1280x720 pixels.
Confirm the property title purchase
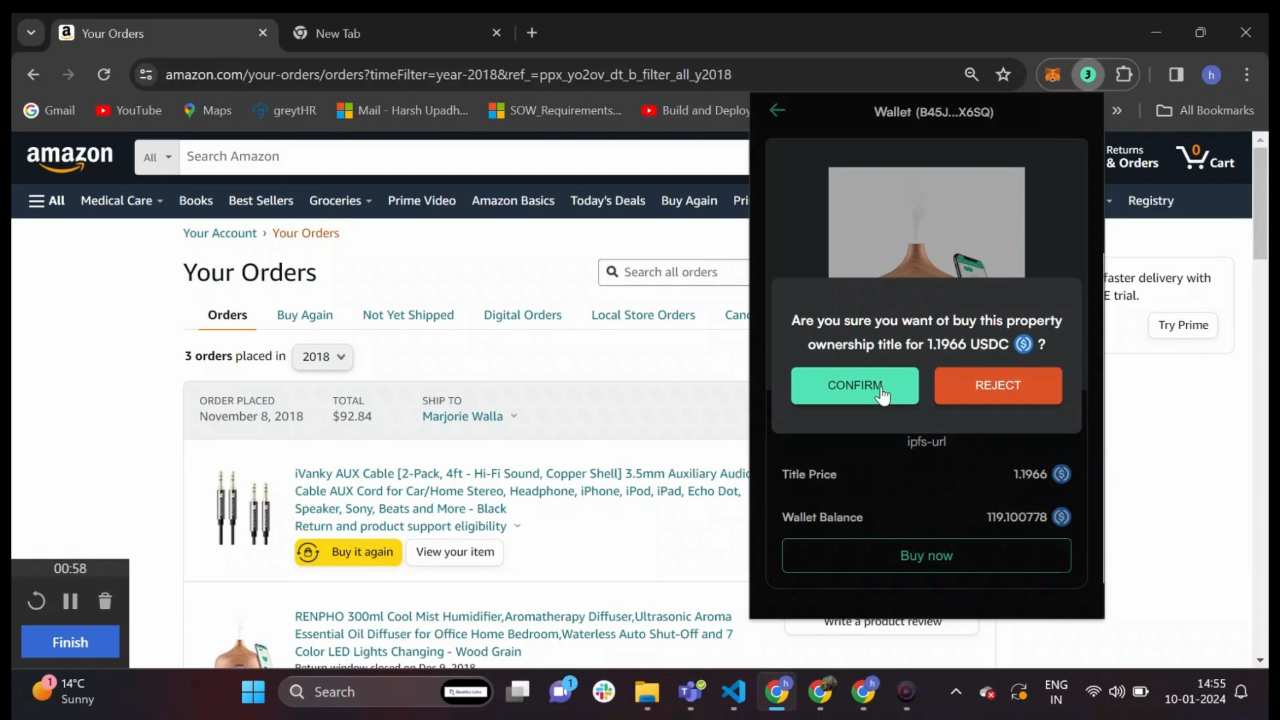(855, 385)
